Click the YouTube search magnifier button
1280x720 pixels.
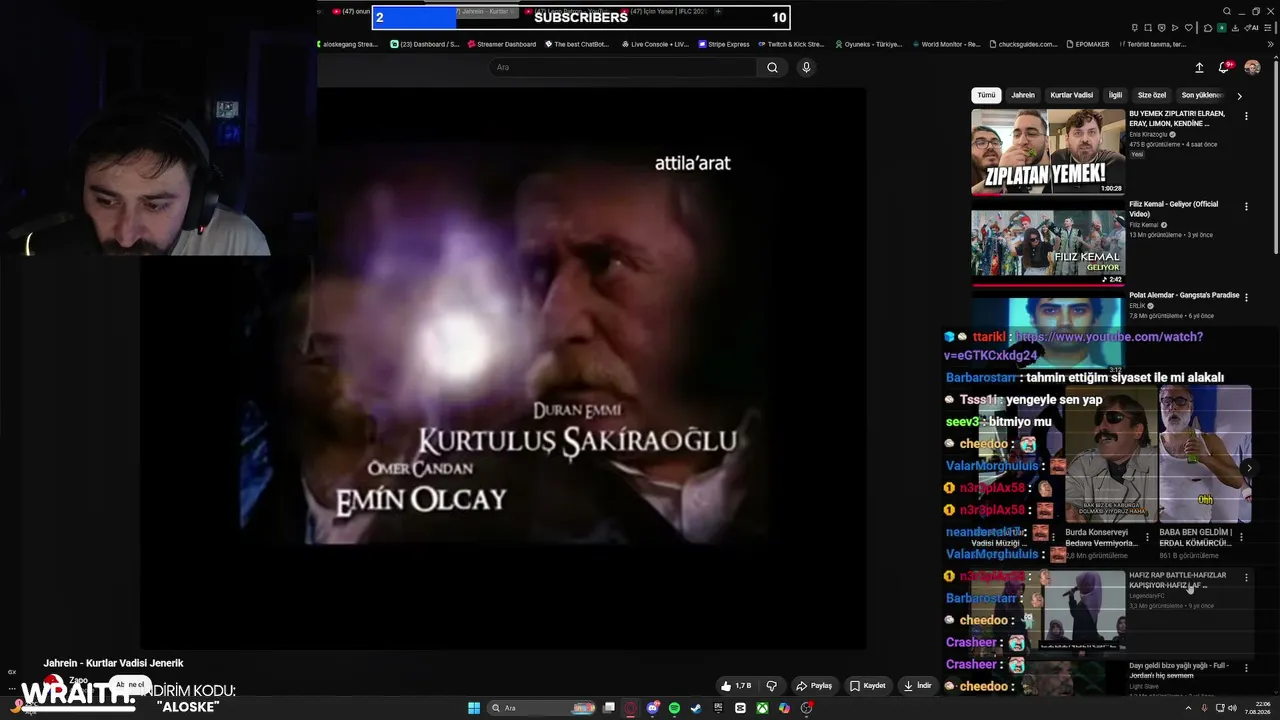772,67
